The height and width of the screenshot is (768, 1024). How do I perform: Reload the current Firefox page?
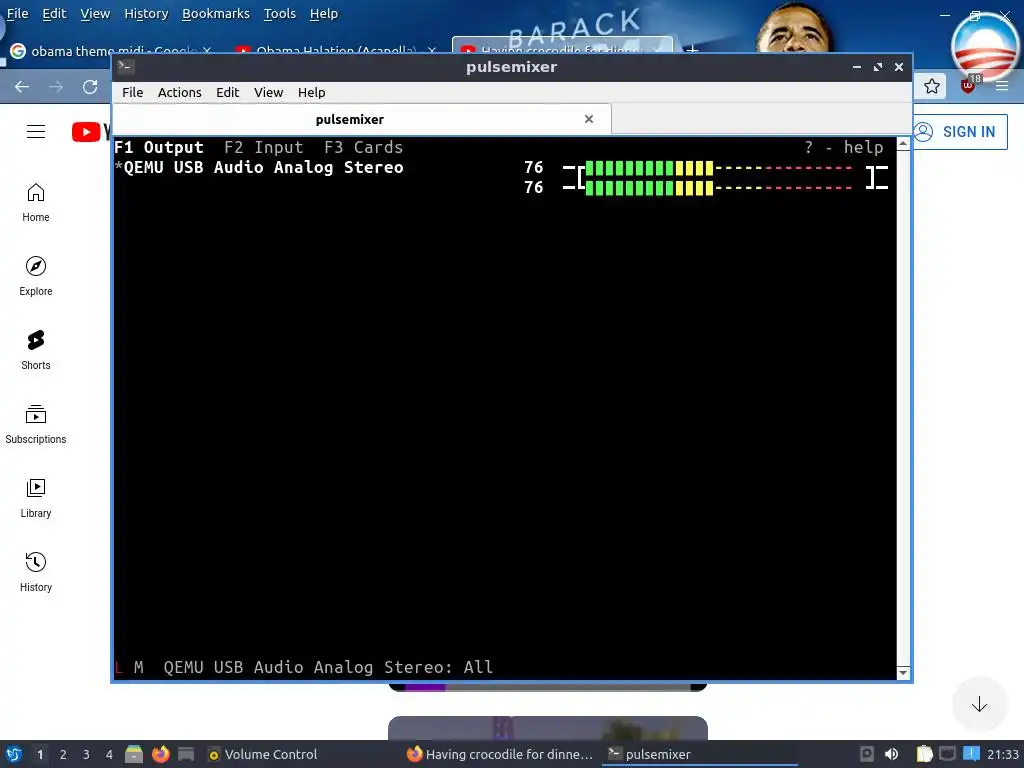[x=90, y=87]
